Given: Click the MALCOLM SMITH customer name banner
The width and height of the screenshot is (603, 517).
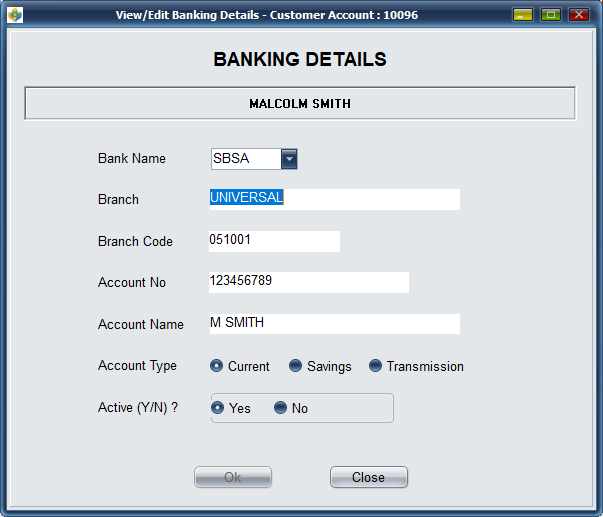Looking at the screenshot, I should point(300,103).
